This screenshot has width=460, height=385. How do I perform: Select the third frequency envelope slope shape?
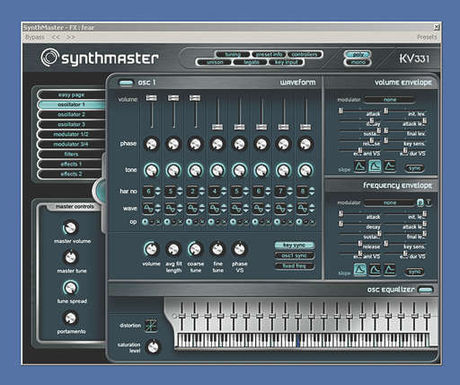(x=389, y=269)
